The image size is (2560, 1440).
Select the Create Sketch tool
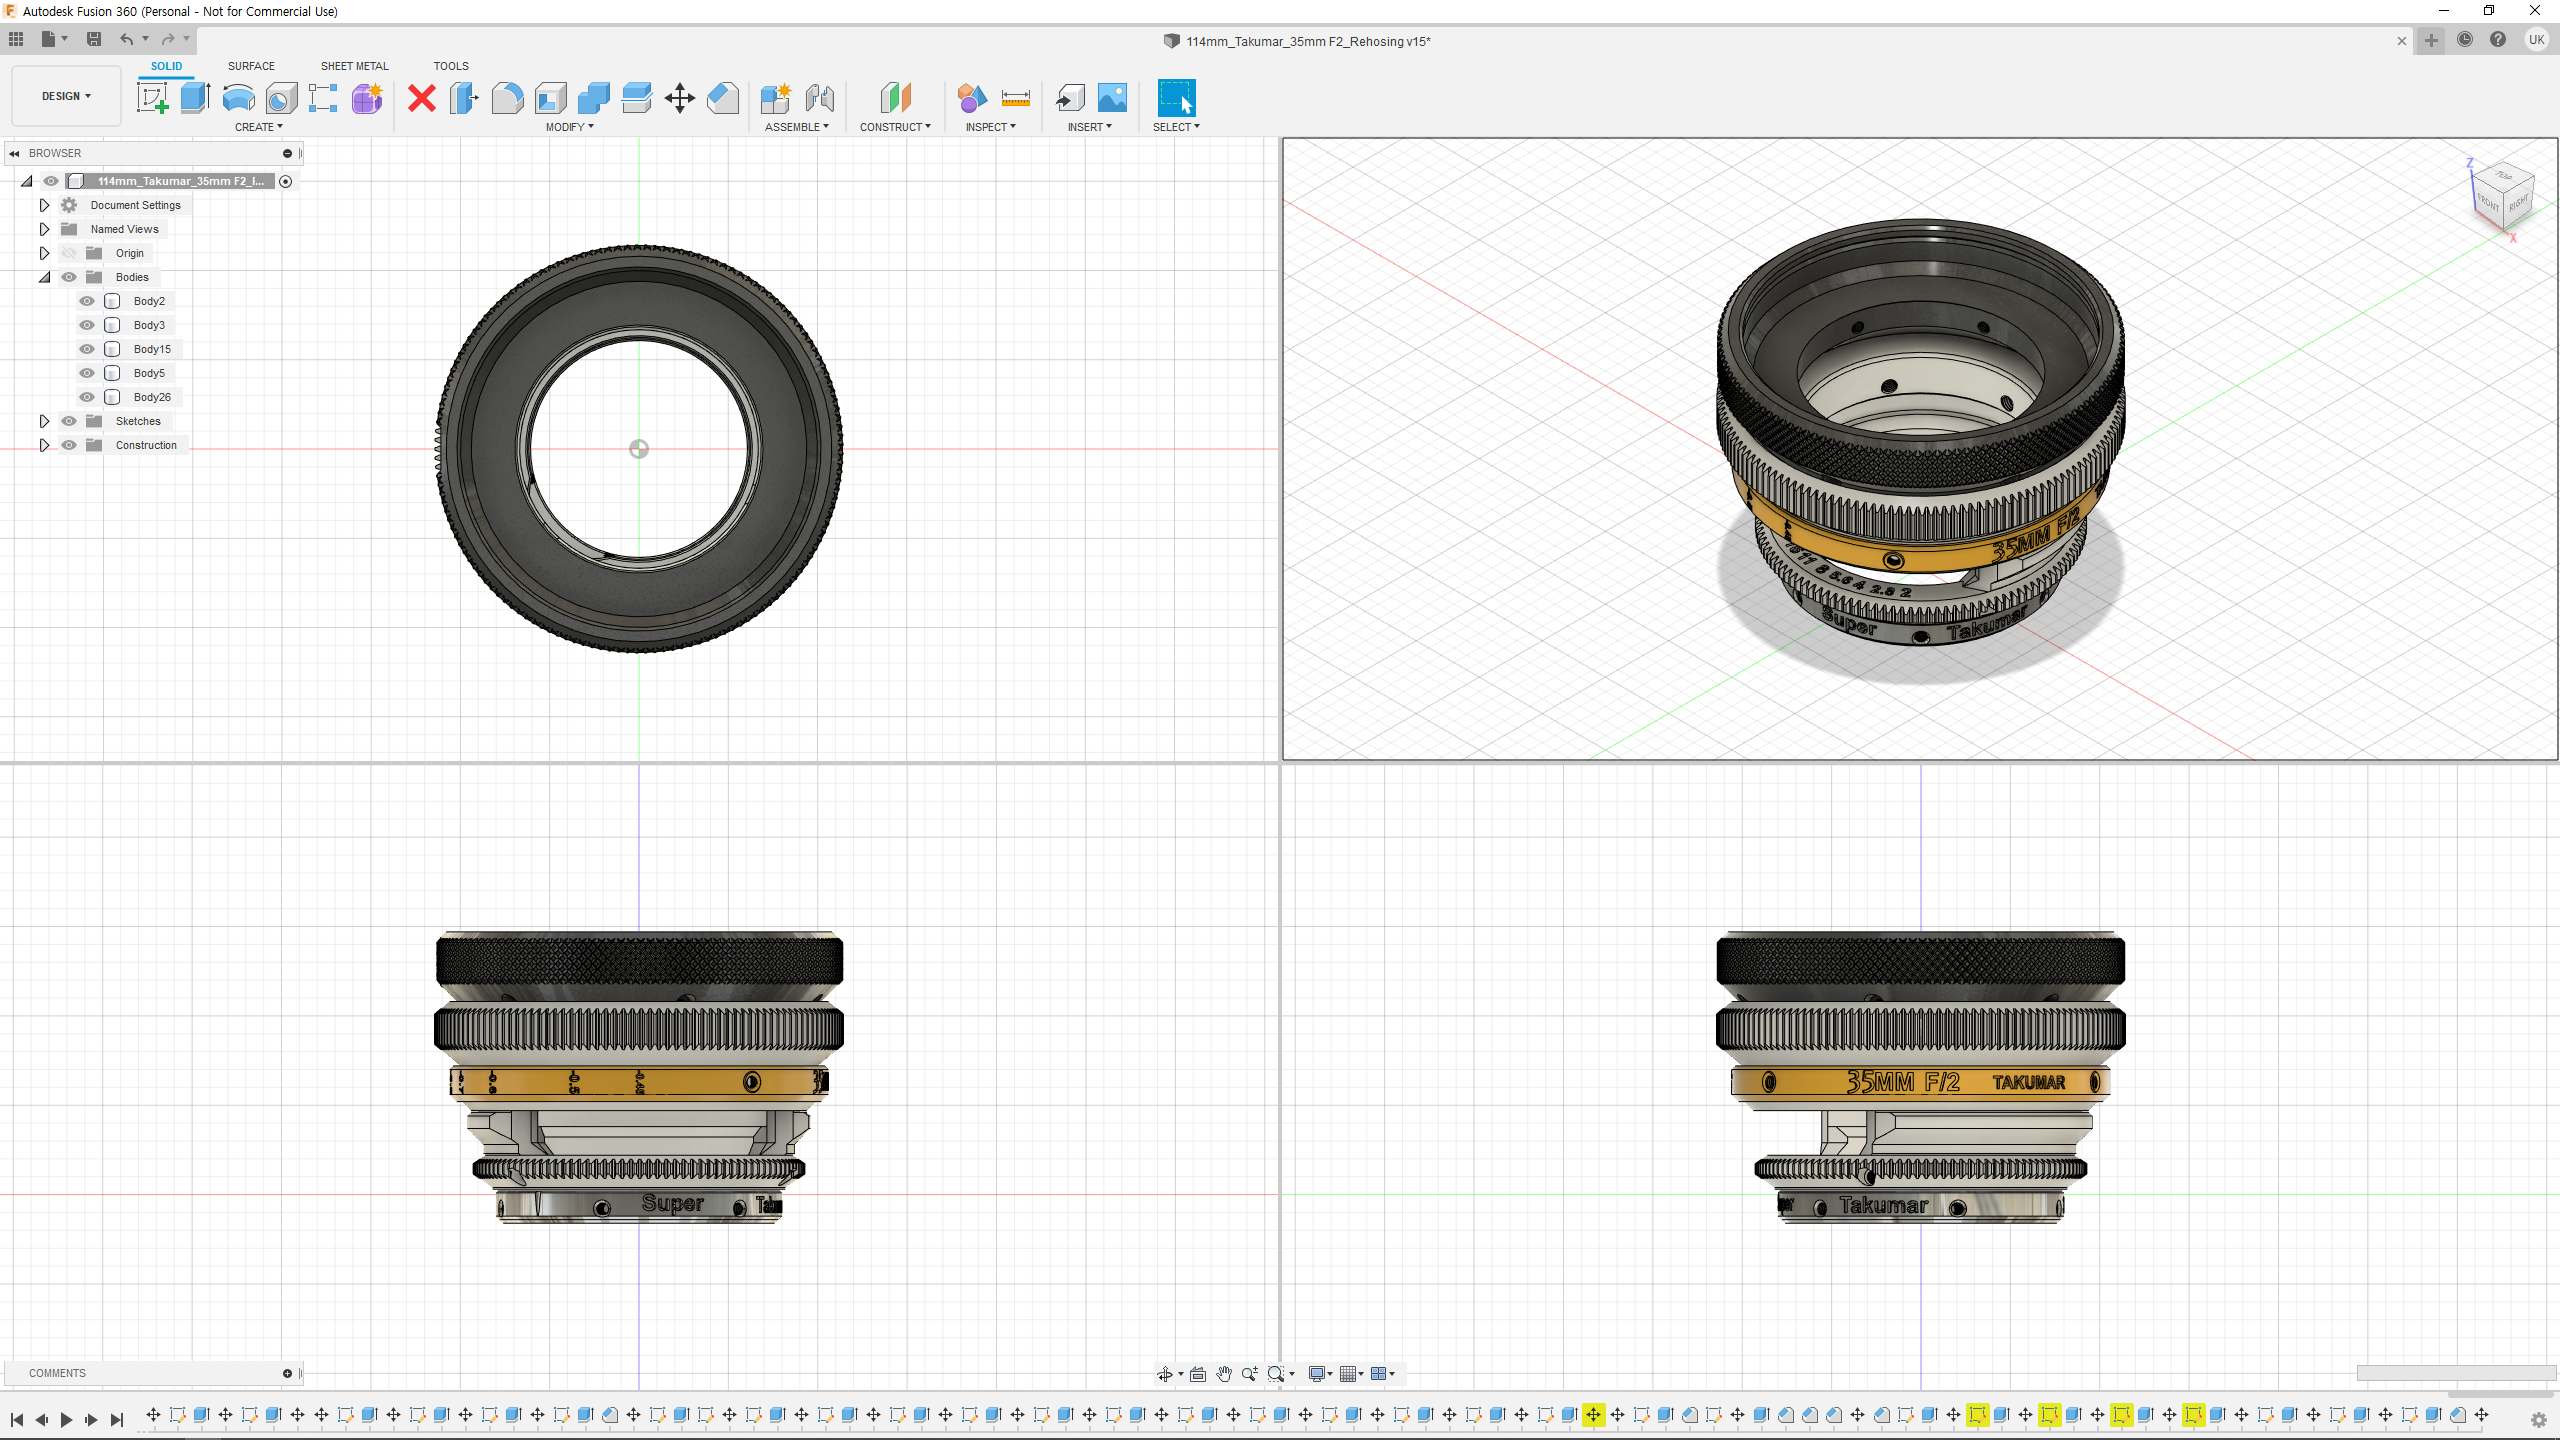coord(152,98)
